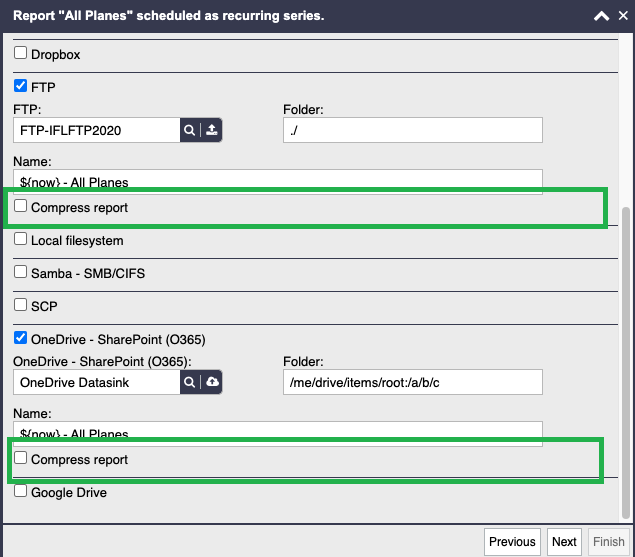The height and width of the screenshot is (557, 635).
Task: Click the Next button
Action: point(564,542)
